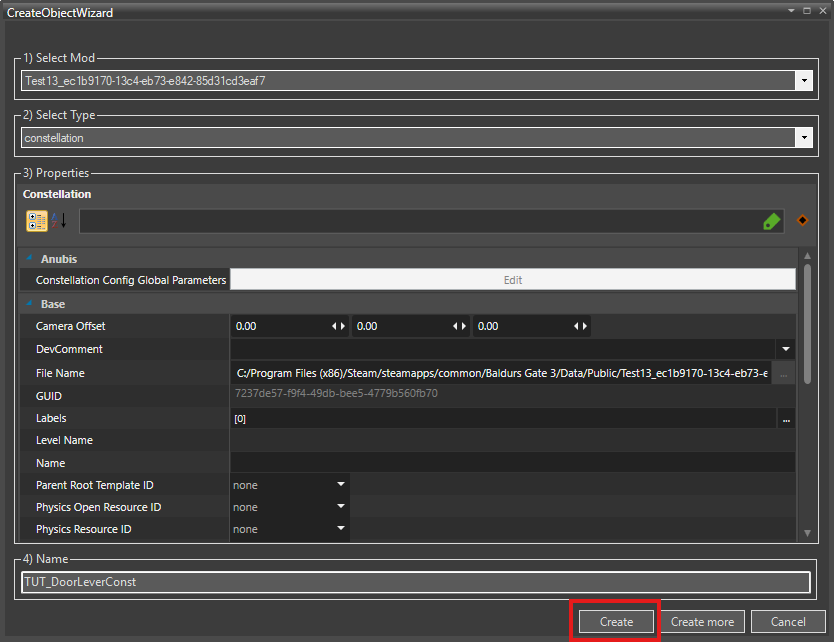Click the window options arrow in title bar

(x=791, y=11)
